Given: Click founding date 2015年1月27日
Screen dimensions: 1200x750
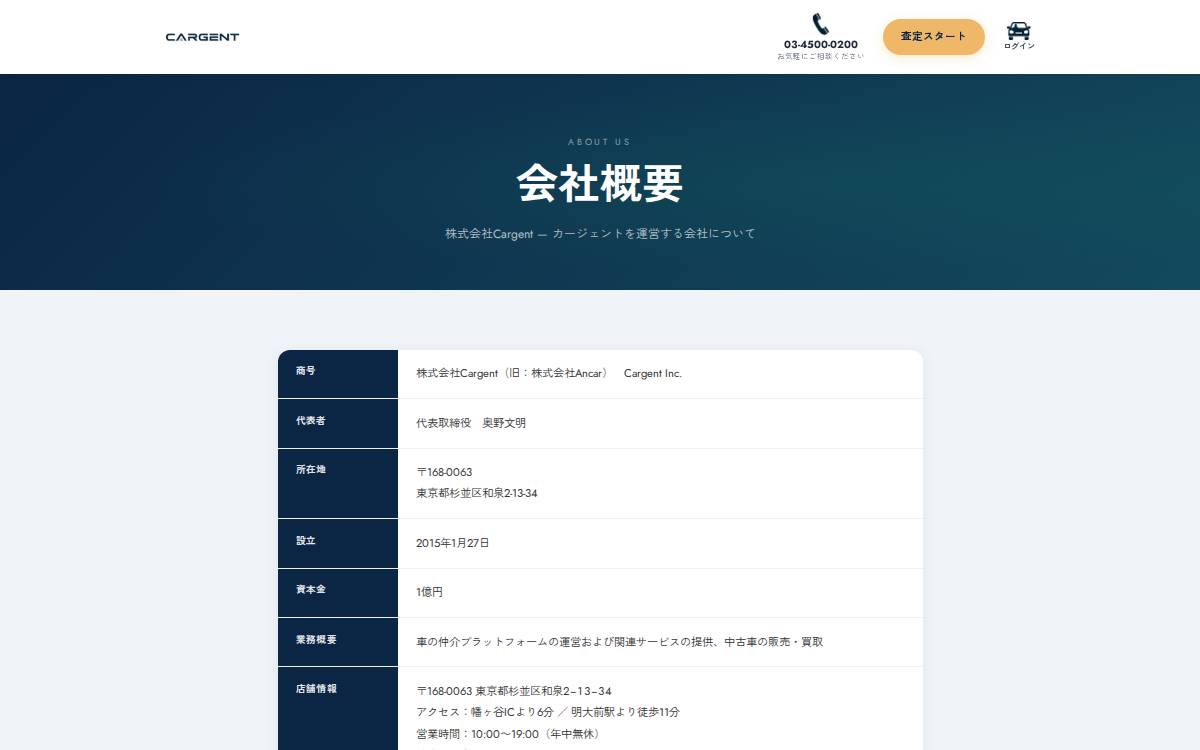Looking at the screenshot, I should (453, 543).
